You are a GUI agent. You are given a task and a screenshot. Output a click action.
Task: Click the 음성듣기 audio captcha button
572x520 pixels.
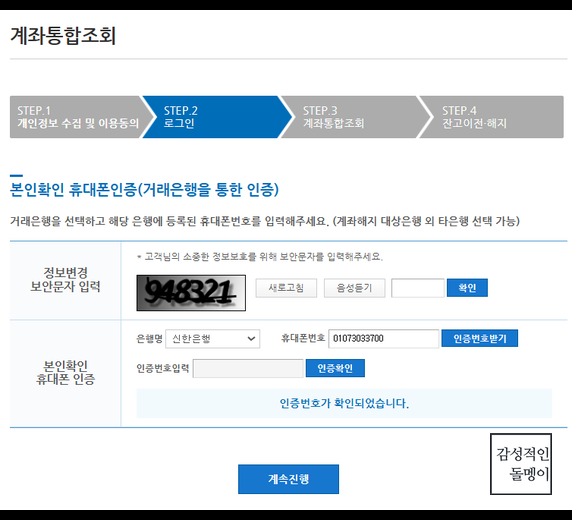click(x=354, y=288)
